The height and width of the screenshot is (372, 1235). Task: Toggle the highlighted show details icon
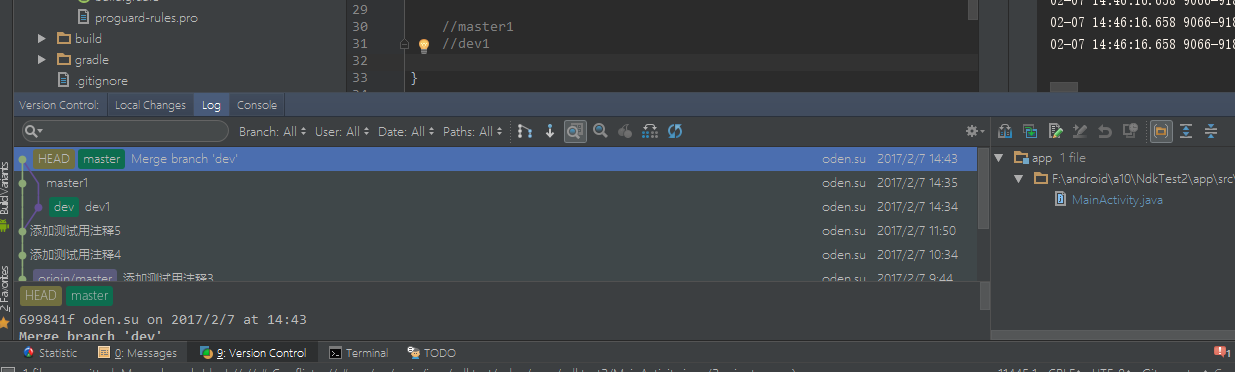[x=575, y=131]
